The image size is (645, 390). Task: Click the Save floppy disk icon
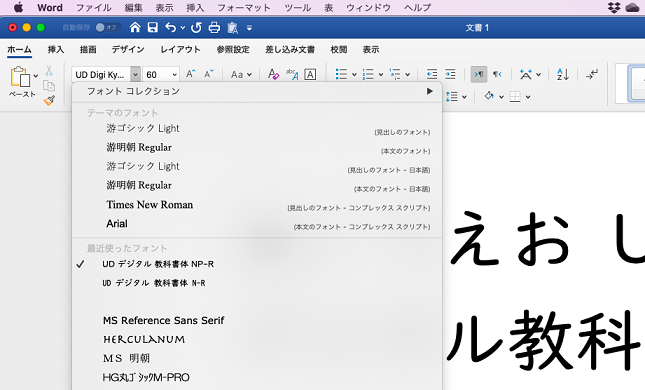[153, 28]
